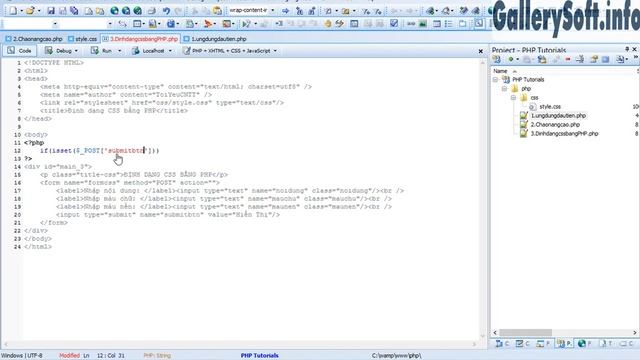Click the globe tab icon at Project panel bottom
640x360 pixels.
[x=582, y=344]
